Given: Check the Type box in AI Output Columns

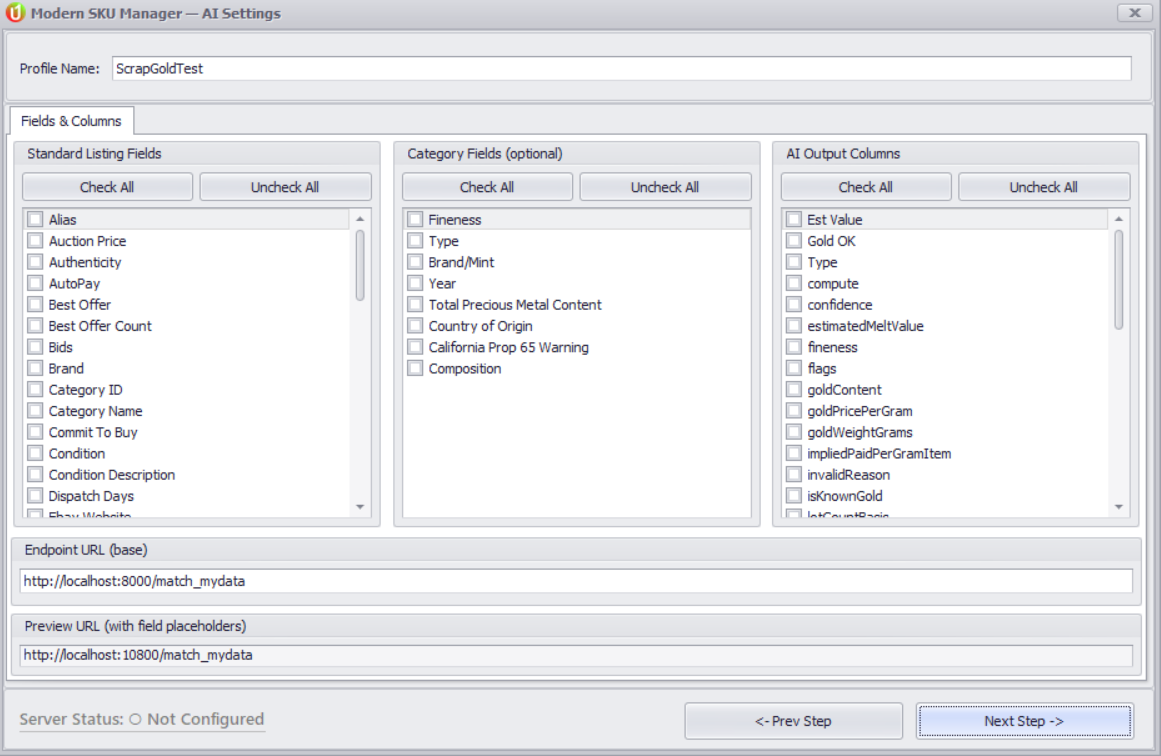Looking at the screenshot, I should (x=794, y=262).
